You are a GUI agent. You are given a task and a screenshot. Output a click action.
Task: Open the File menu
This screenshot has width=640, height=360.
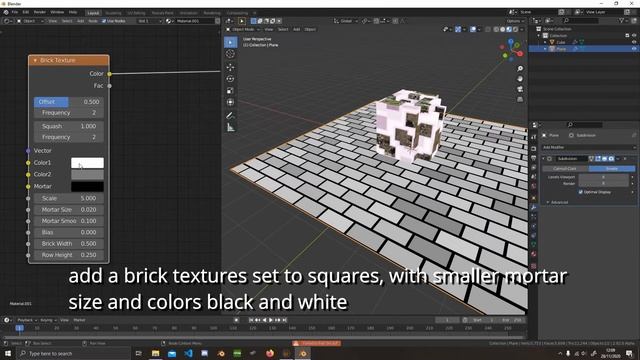point(15,12)
